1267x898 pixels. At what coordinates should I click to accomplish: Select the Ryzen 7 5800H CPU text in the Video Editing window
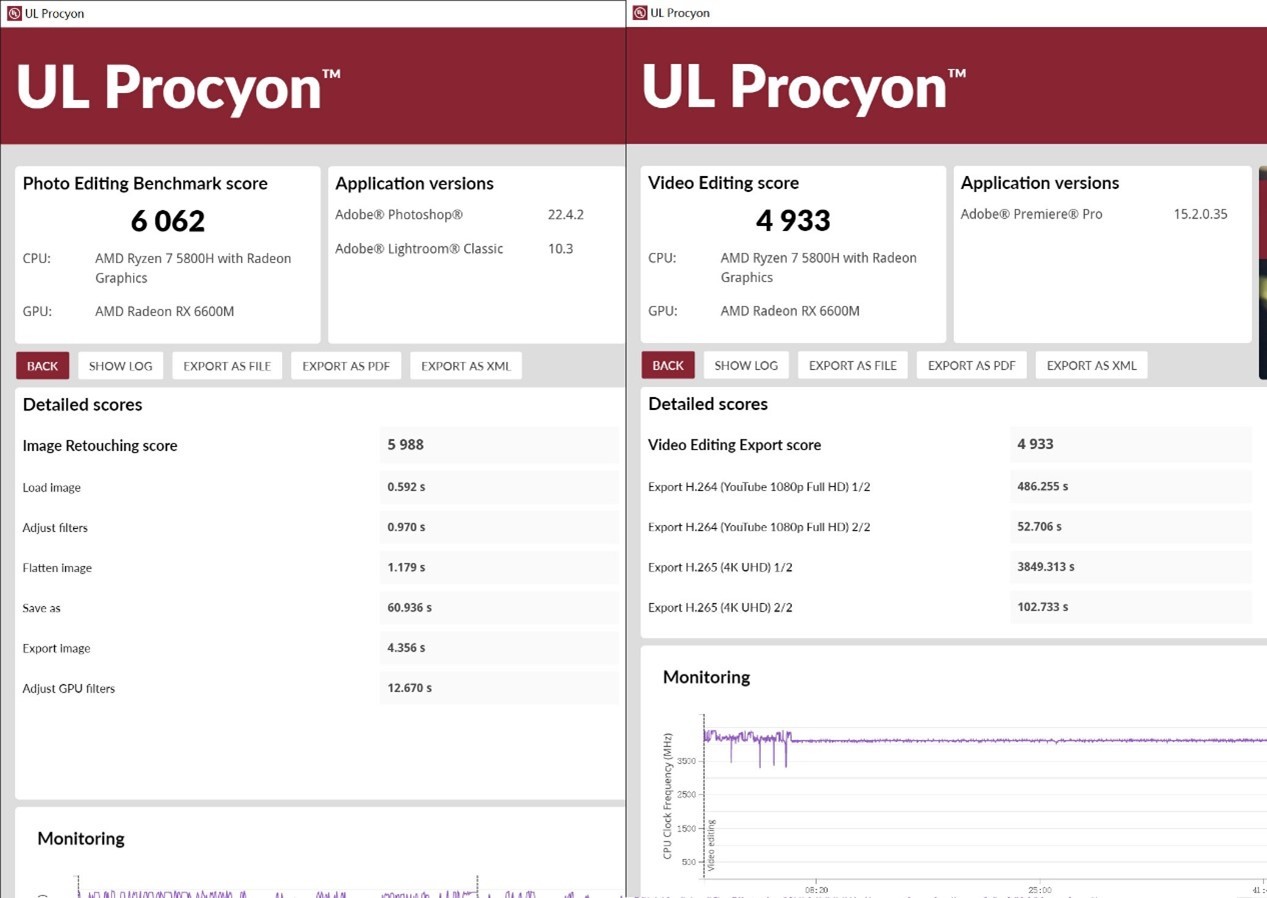(x=819, y=267)
